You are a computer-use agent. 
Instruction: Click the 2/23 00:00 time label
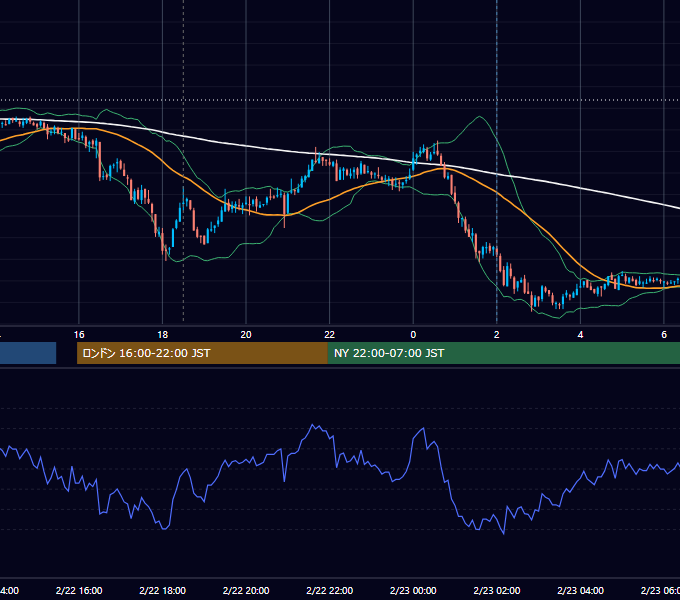[x=413, y=590]
